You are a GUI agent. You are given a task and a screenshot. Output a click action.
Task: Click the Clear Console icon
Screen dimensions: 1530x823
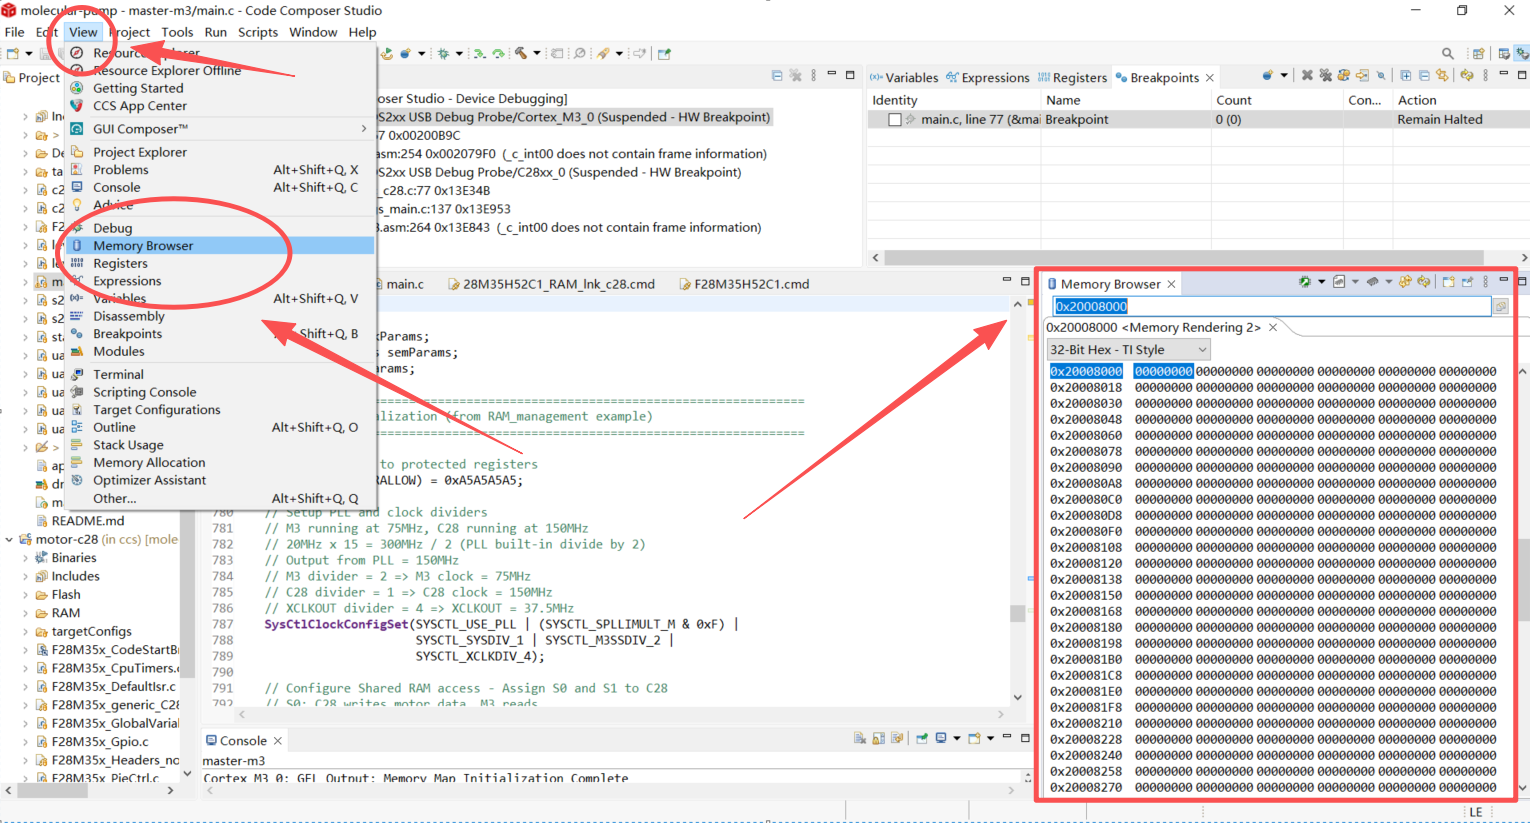point(859,739)
